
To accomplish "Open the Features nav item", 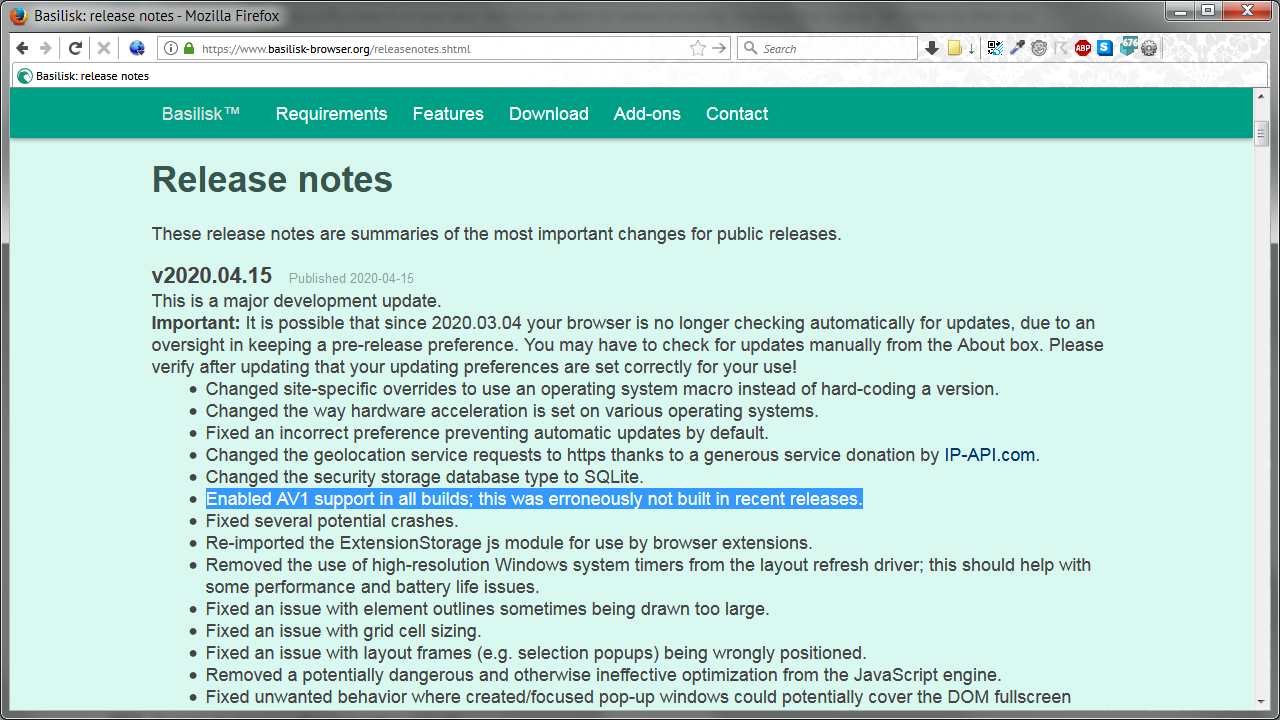I will click(448, 114).
